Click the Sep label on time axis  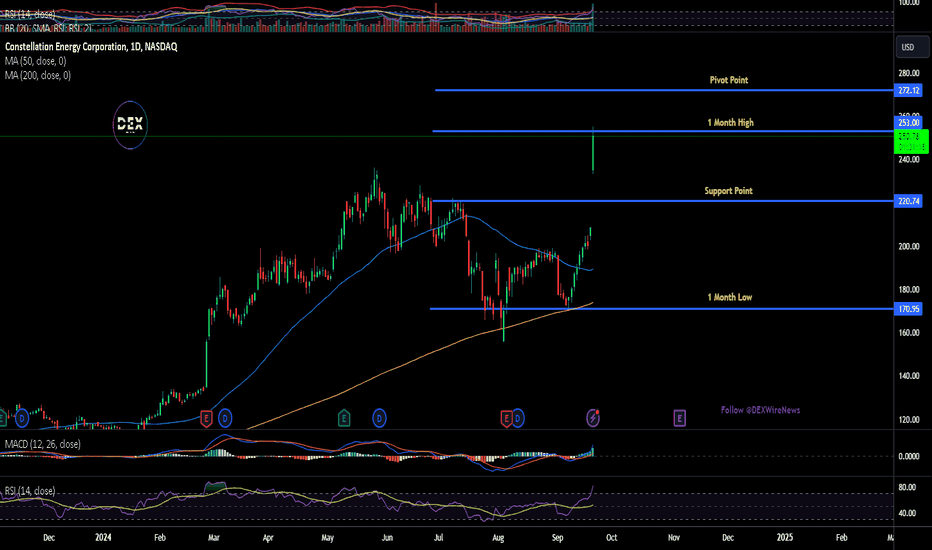point(557,538)
